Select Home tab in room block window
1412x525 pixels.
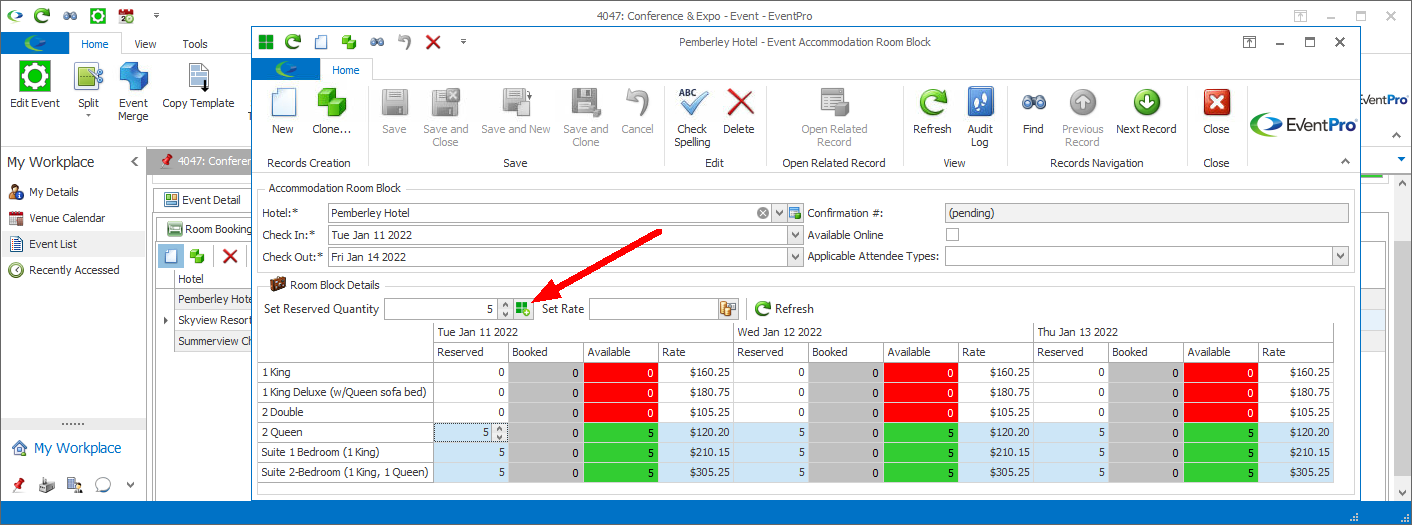tap(346, 70)
